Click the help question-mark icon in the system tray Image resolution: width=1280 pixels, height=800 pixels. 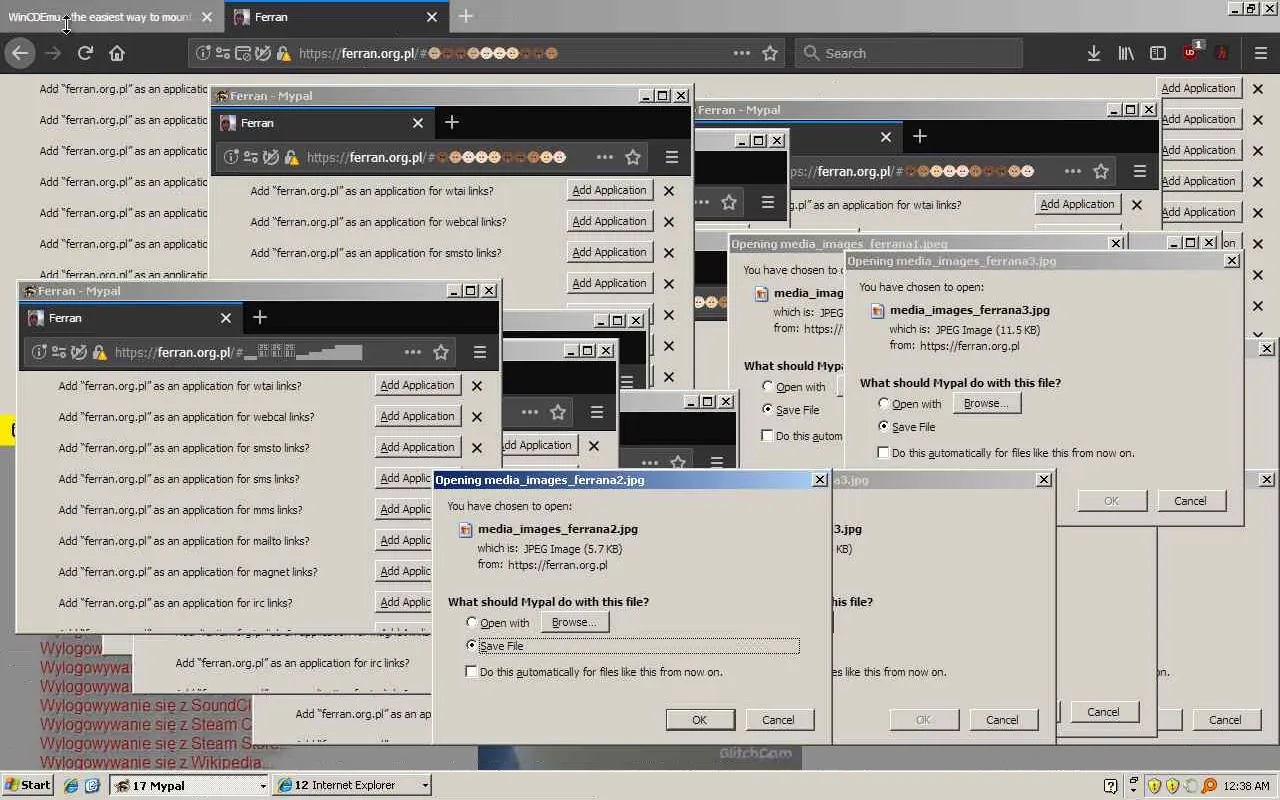click(x=1110, y=786)
